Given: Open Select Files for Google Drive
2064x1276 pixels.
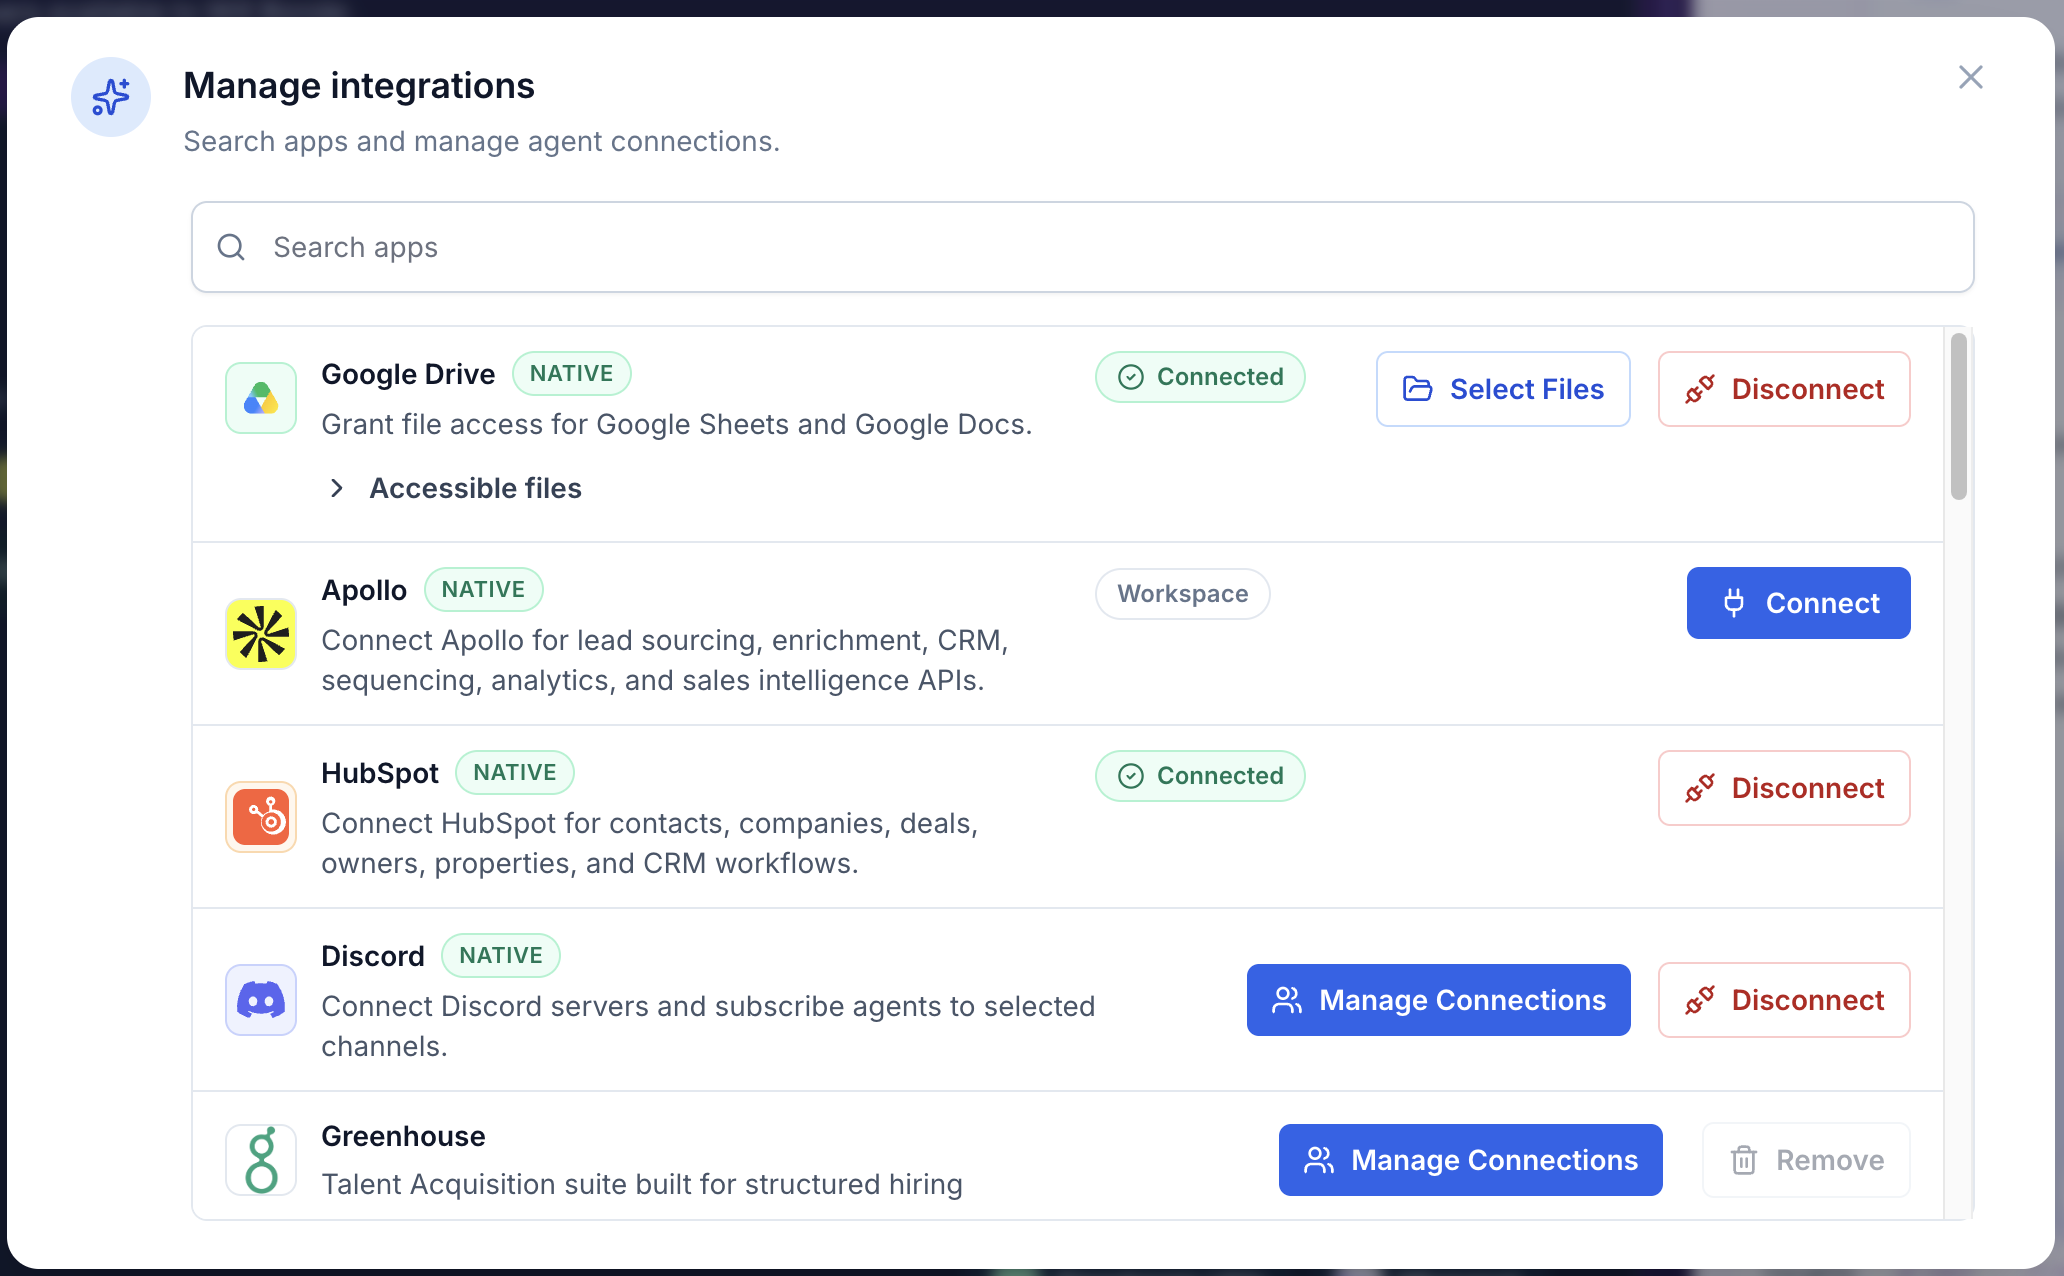Looking at the screenshot, I should point(1503,389).
